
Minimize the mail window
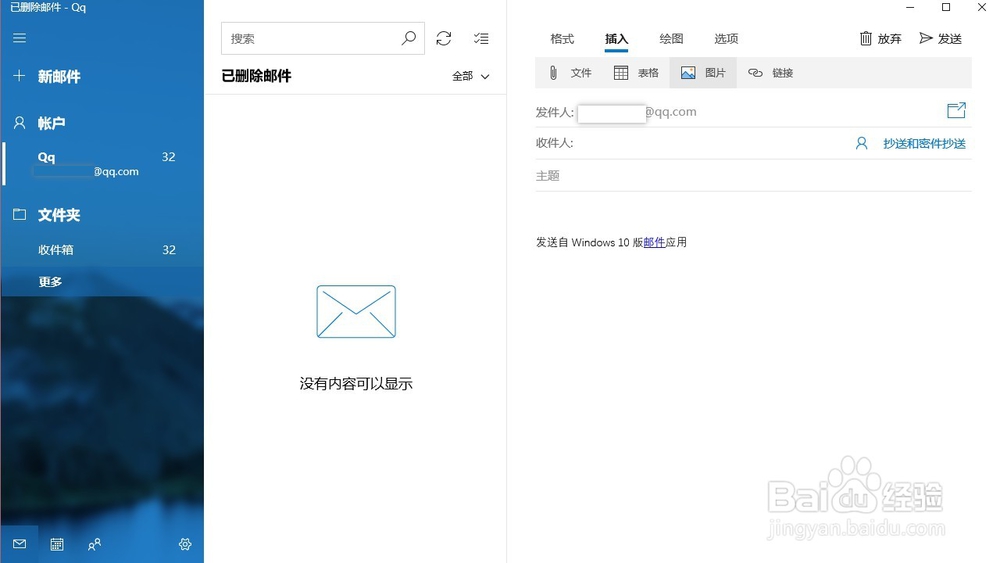pyautogui.click(x=910, y=7)
